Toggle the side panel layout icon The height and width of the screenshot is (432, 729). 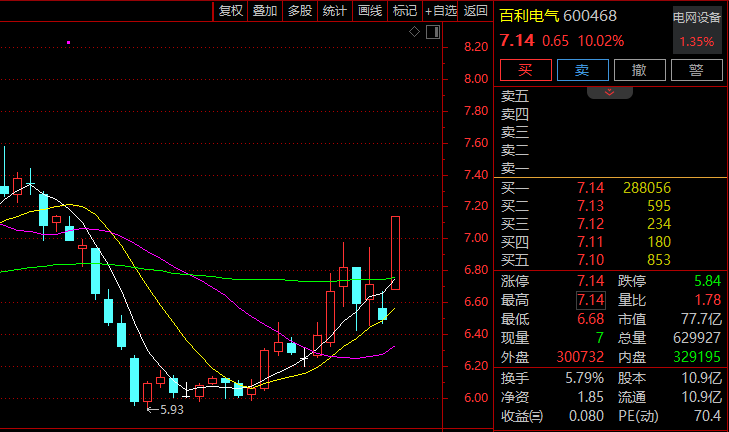pos(433,32)
